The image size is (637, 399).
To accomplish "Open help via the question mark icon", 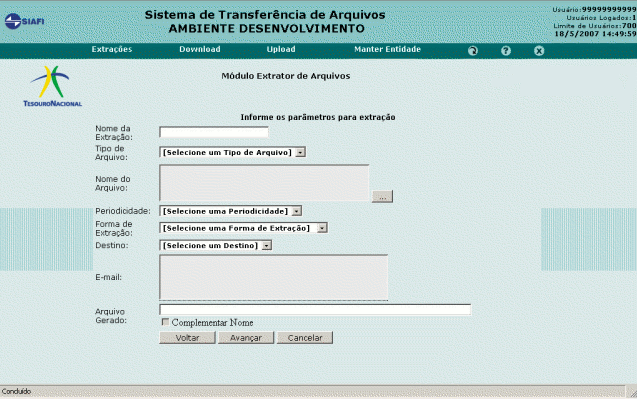I will (x=506, y=51).
